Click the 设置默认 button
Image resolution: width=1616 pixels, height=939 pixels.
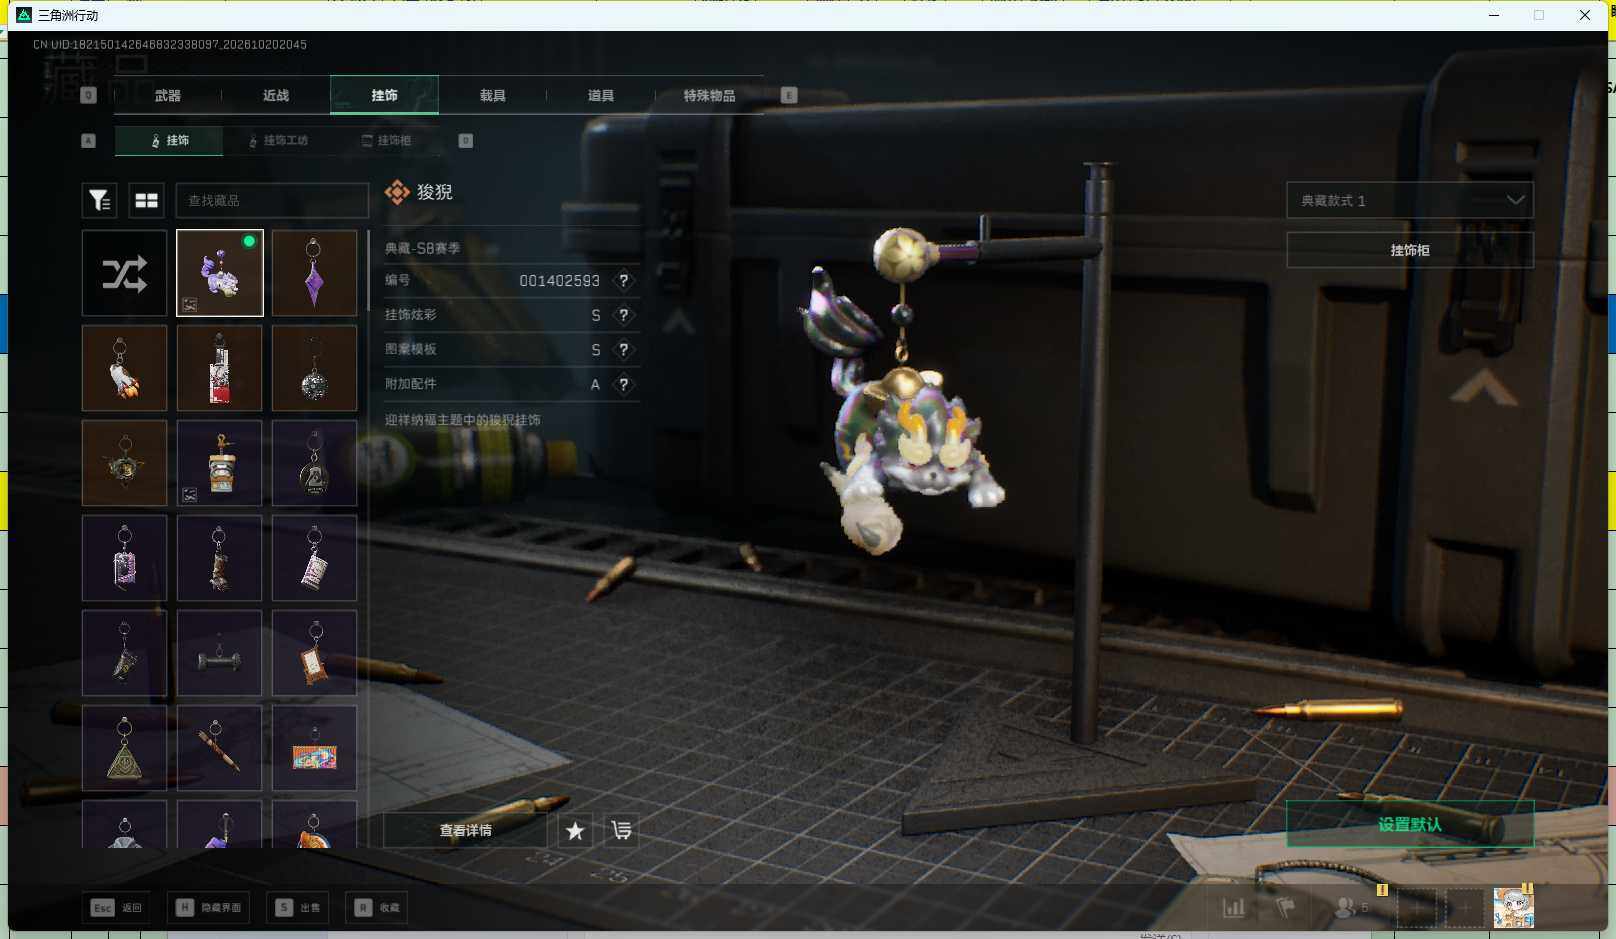pyautogui.click(x=1410, y=824)
